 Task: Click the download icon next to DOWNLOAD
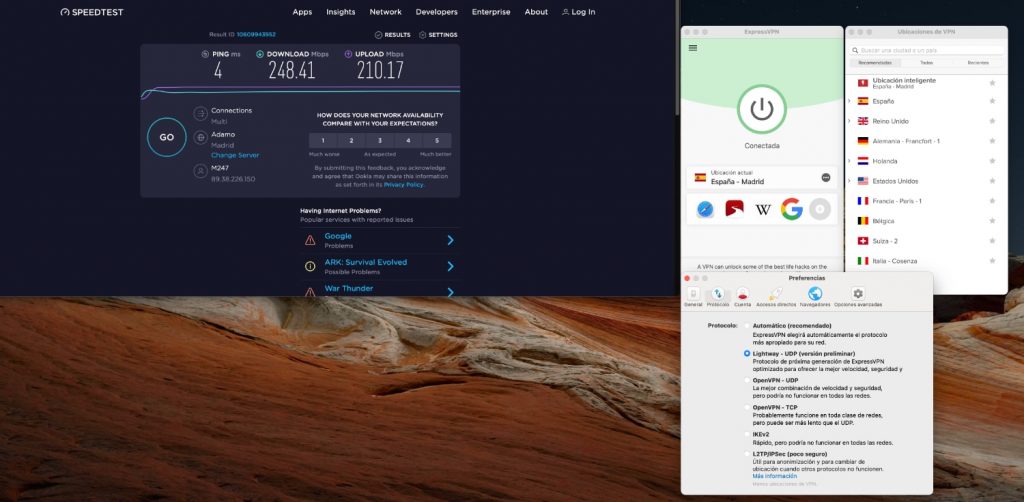click(x=260, y=54)
